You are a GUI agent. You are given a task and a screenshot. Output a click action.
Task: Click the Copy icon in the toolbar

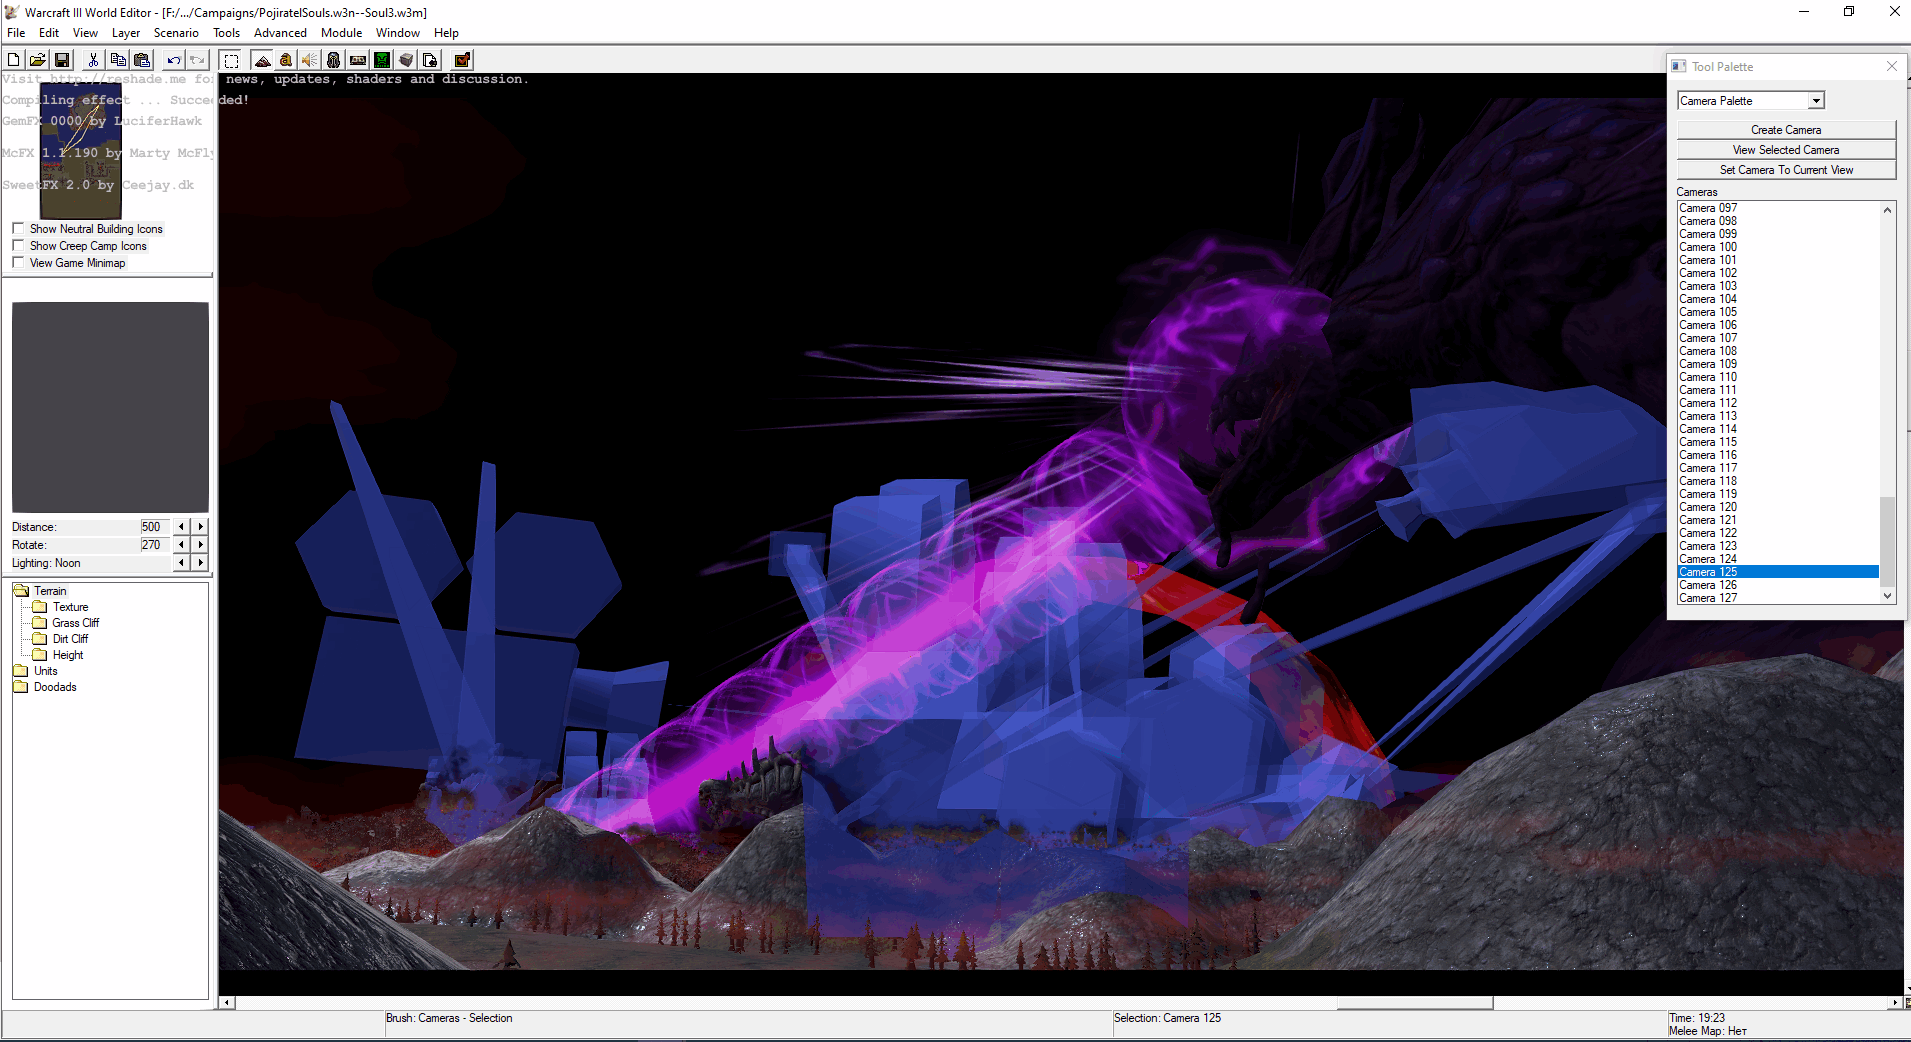(118, 60)
